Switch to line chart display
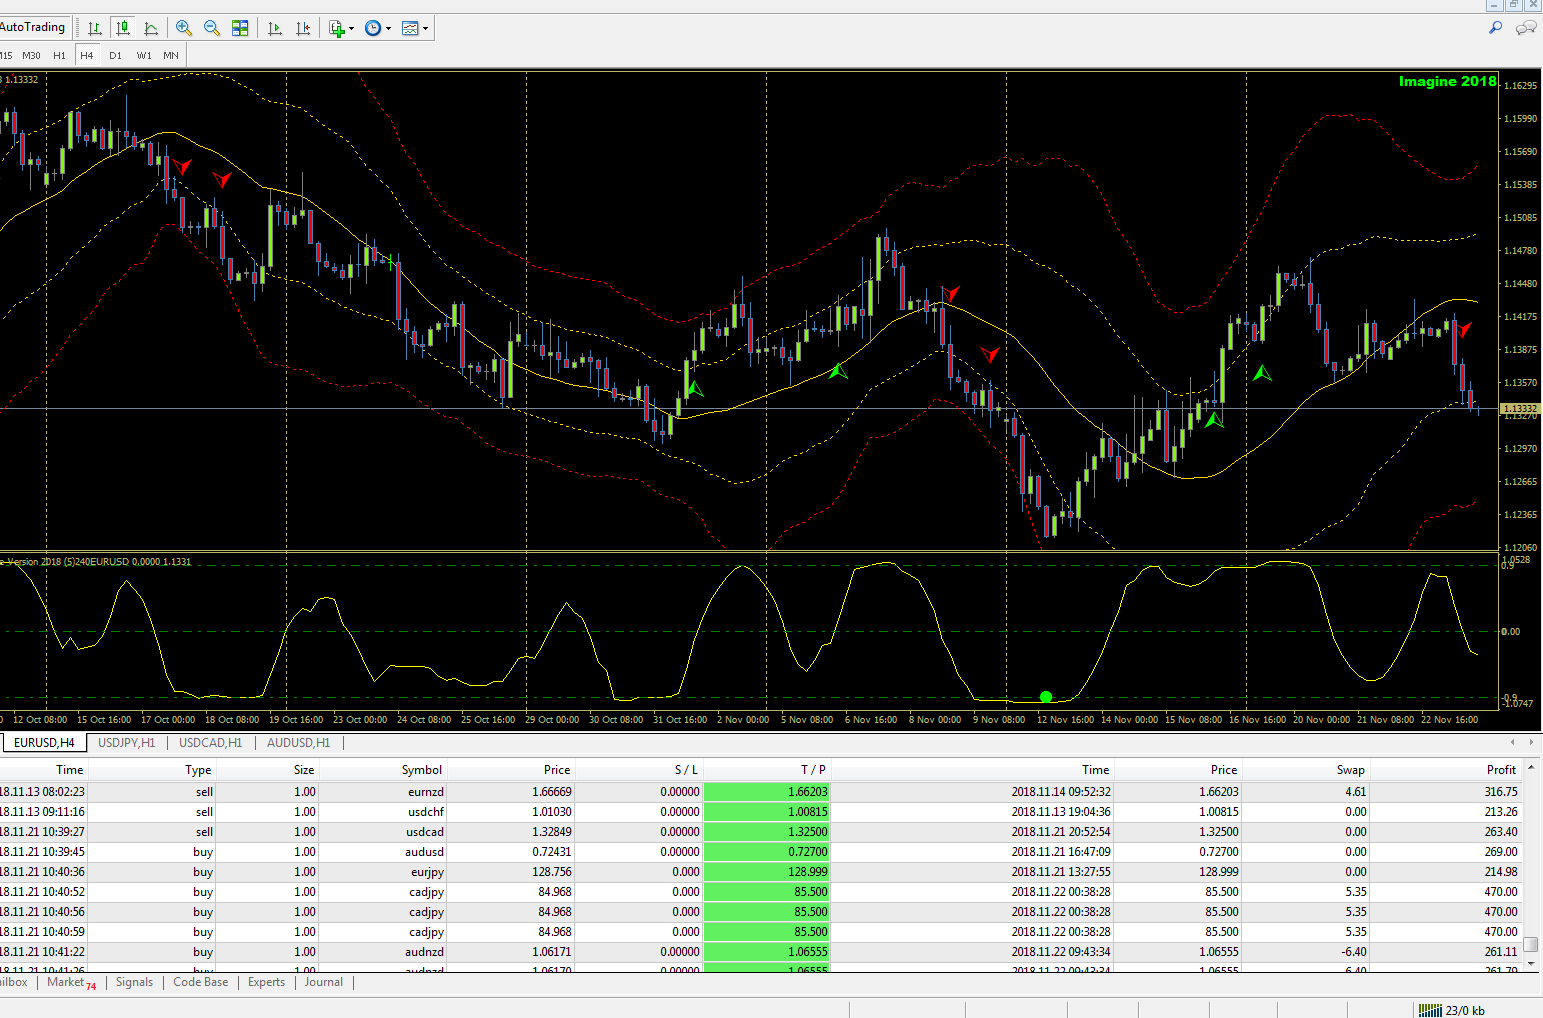Viewport: 1543px width, 1018px height. pos(151,28)
